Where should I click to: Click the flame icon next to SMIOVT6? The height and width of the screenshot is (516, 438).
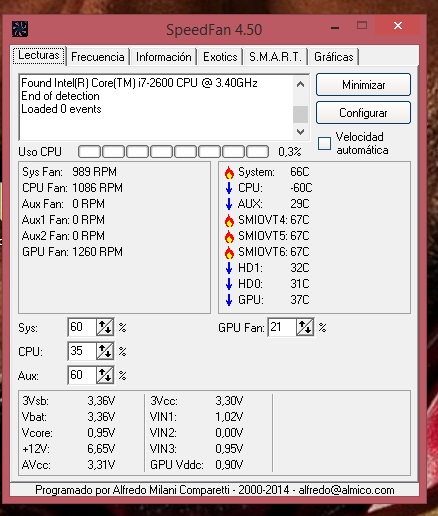pyautogui.click(x=229, y=252)
